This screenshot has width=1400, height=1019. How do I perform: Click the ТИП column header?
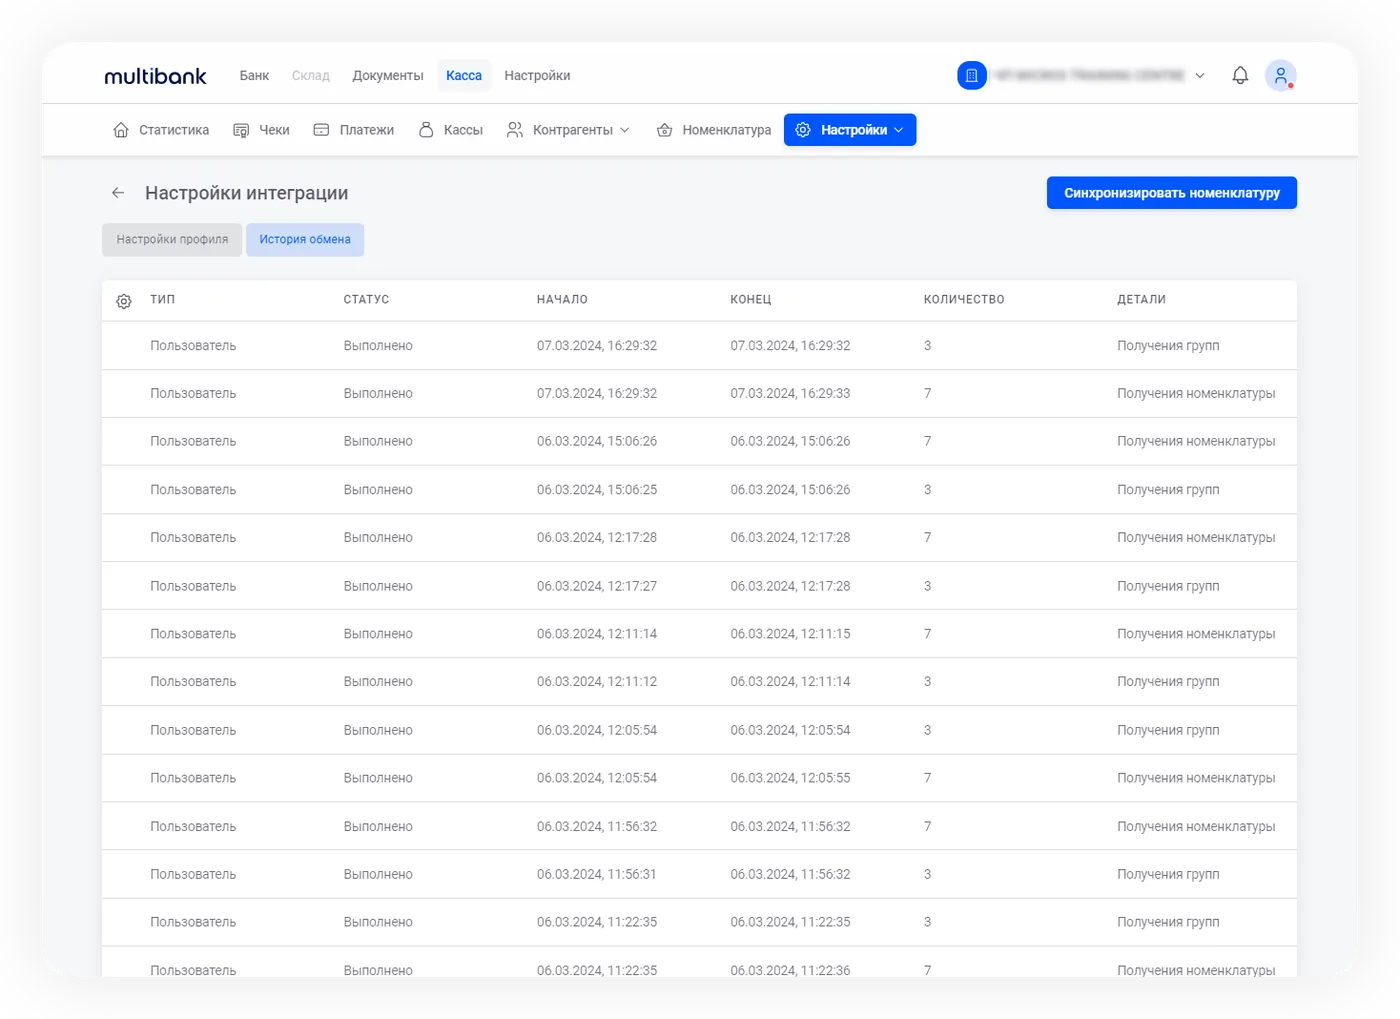[163, 300]
